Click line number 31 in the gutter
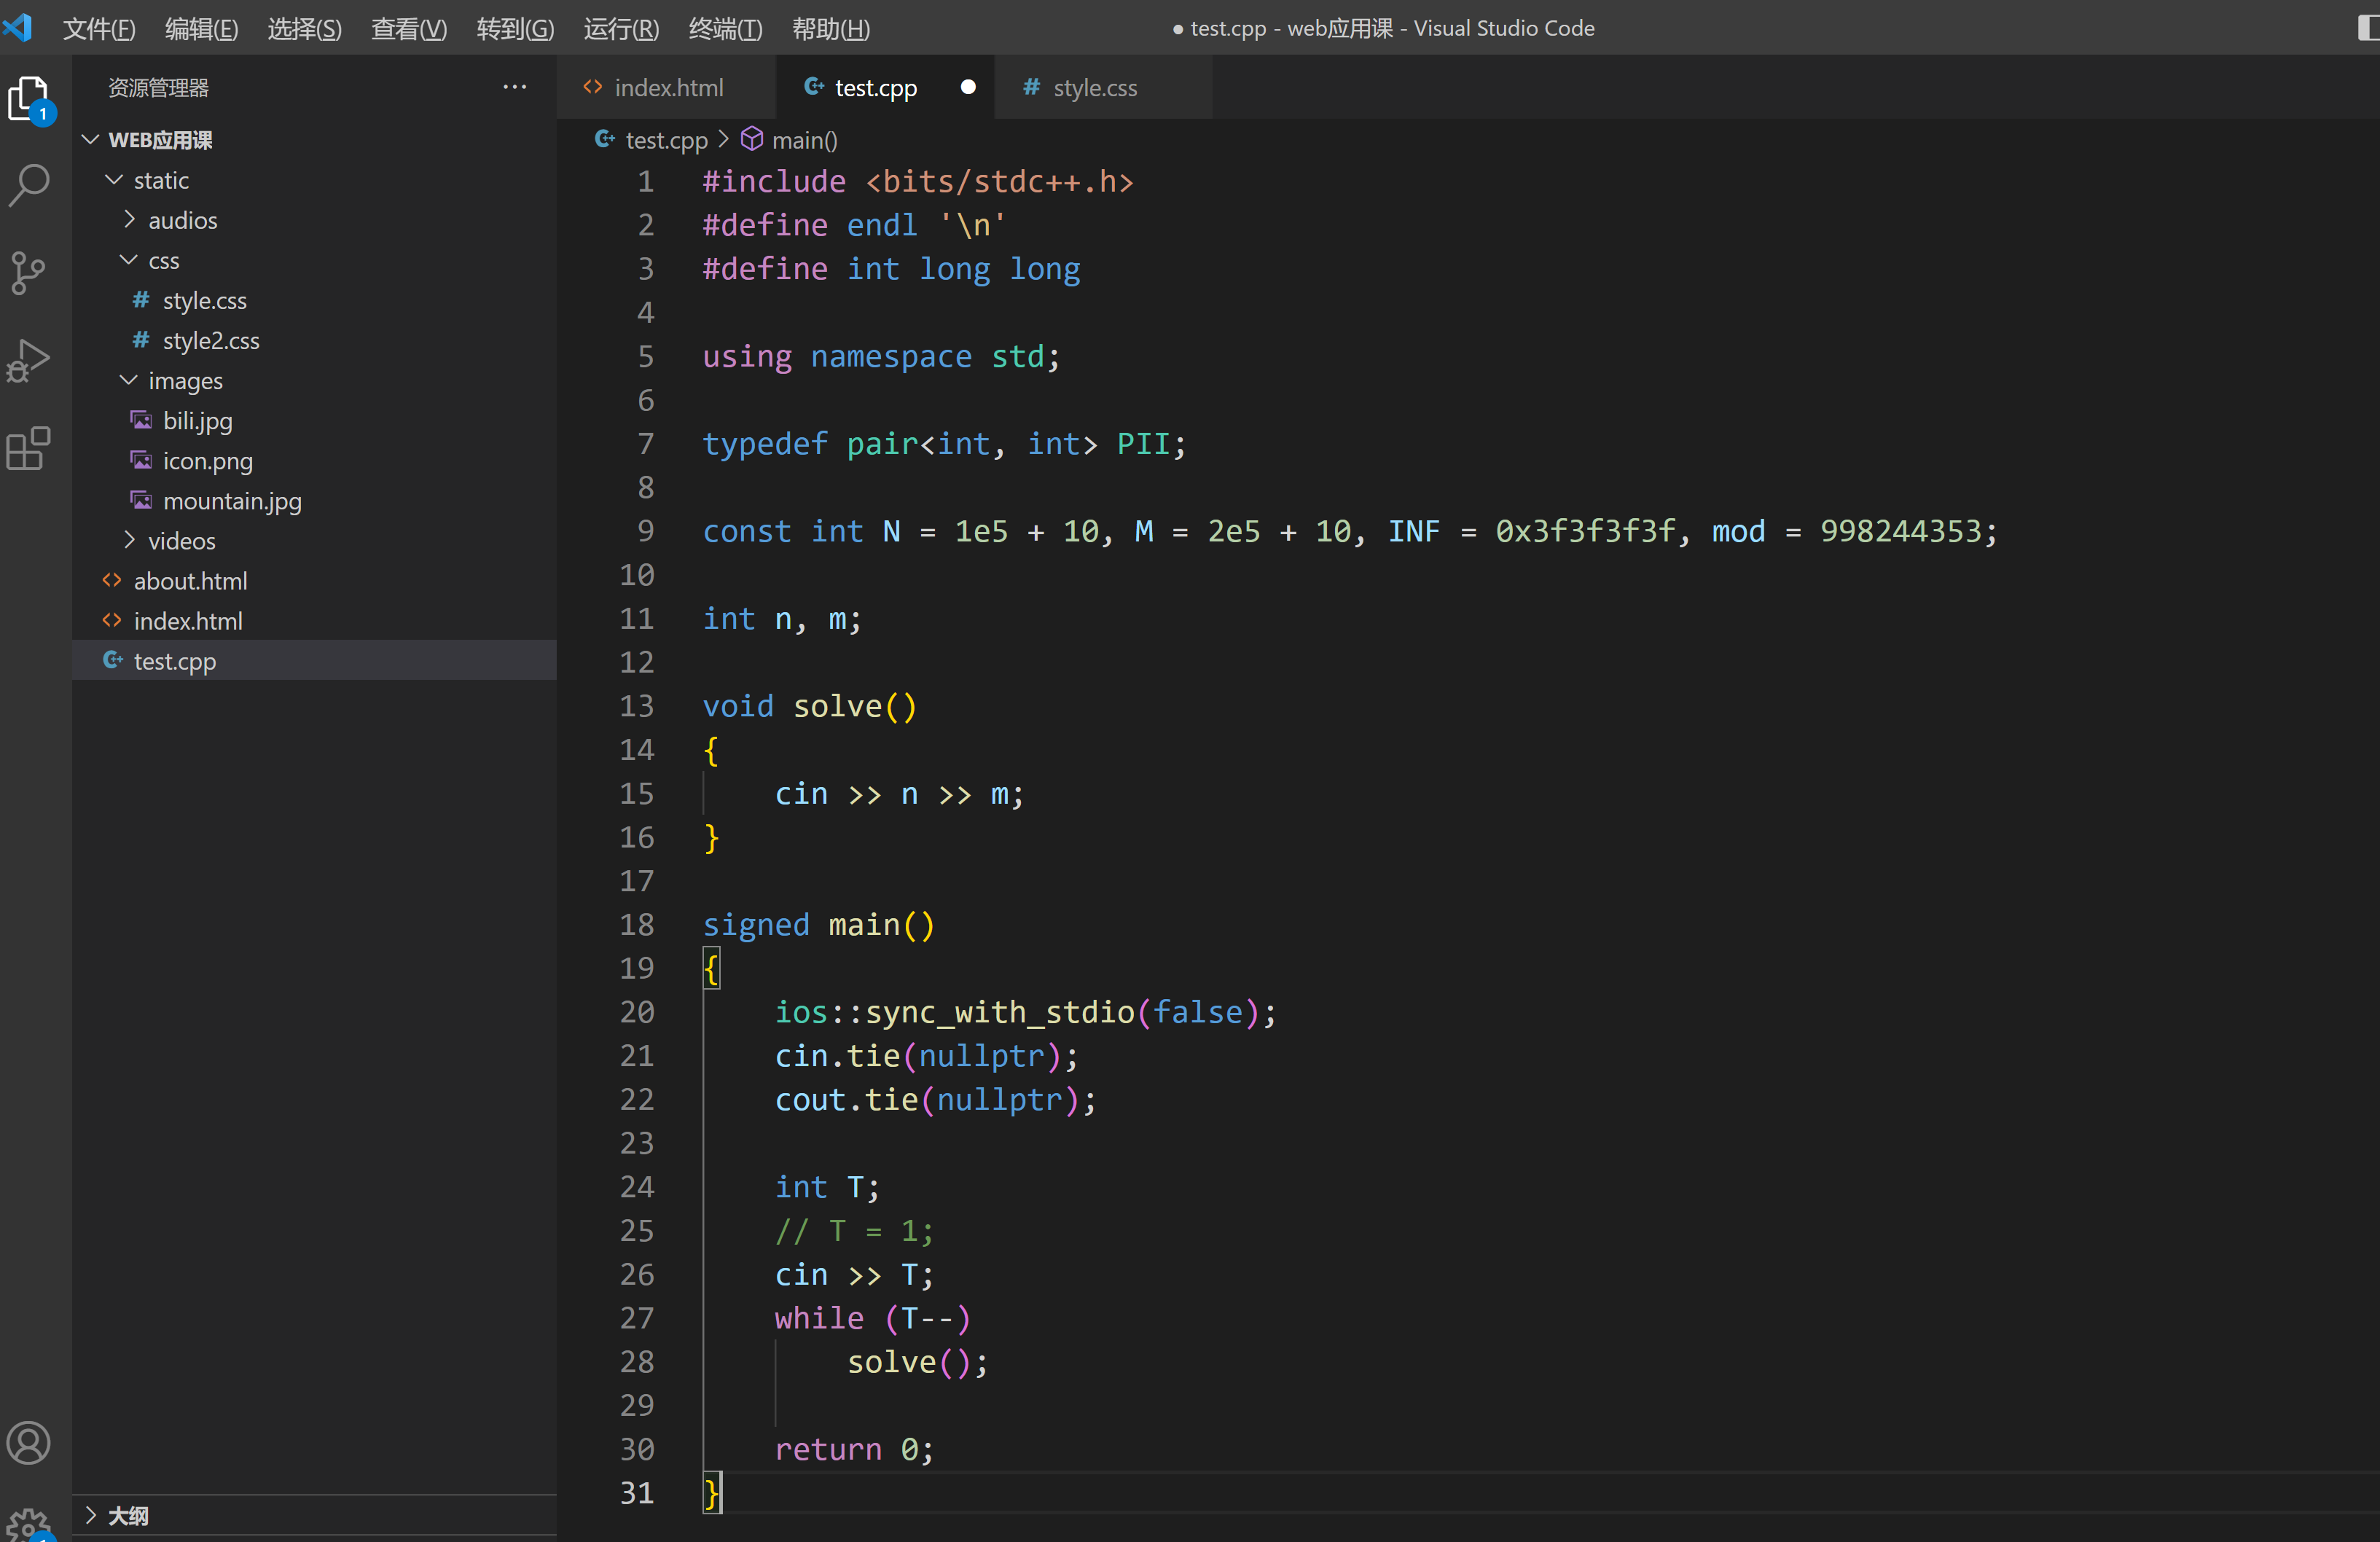Image resolution: width=2380 pixels, height=1542 pixels. click(x=637, y=1492)
